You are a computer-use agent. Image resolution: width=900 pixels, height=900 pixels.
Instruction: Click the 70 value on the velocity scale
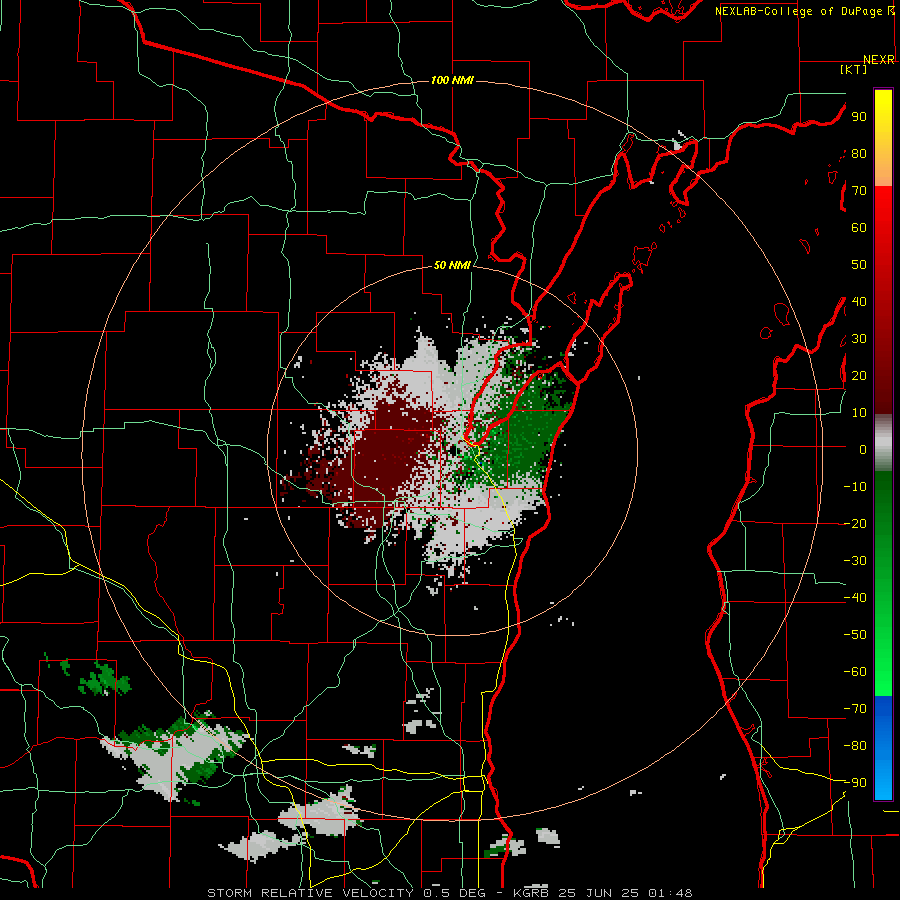coord(859,191)
